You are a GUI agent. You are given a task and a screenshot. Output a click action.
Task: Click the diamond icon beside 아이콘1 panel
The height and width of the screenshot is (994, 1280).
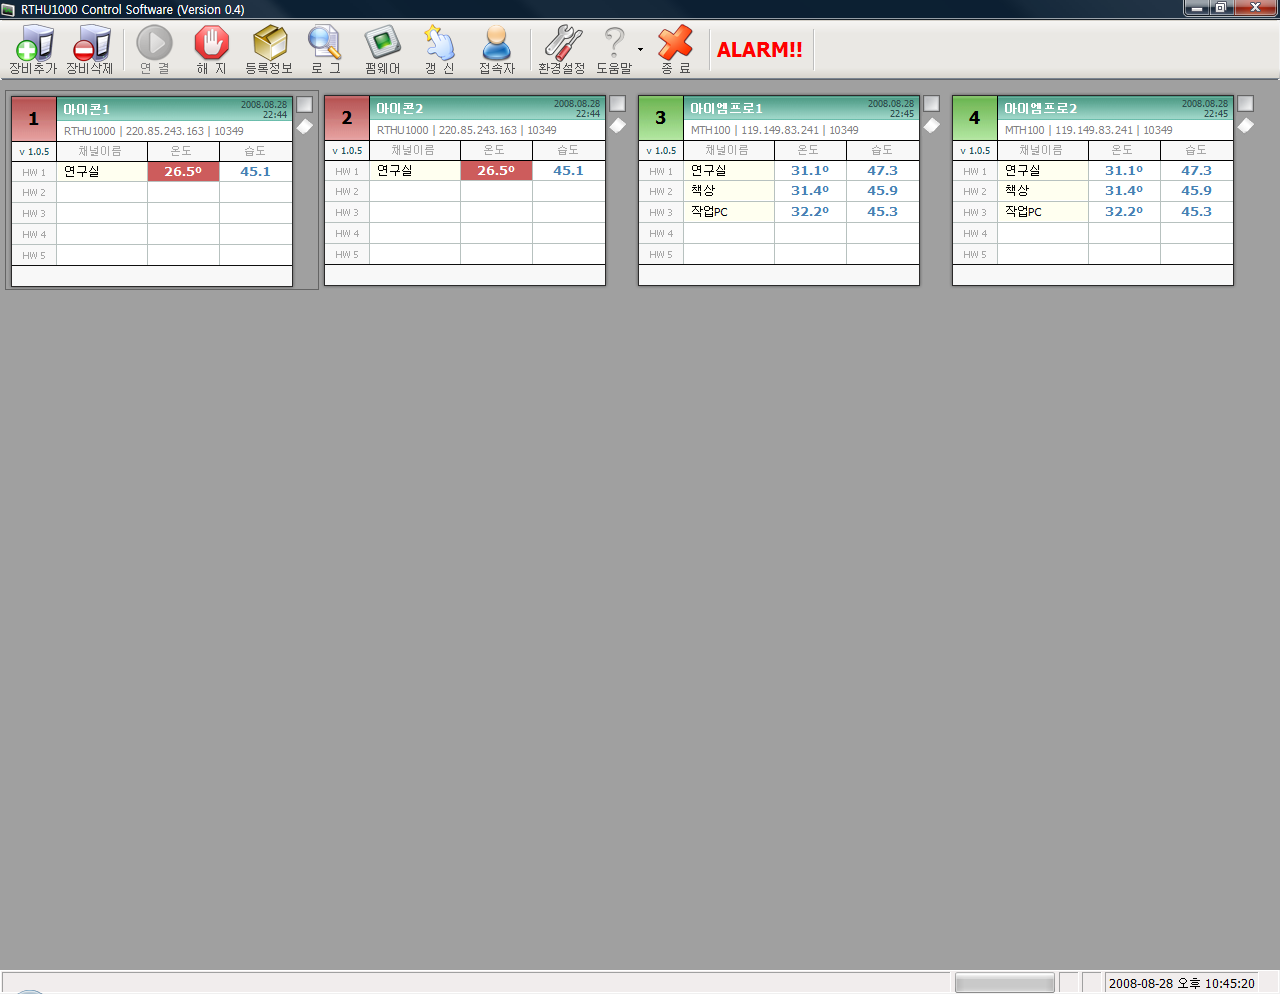304,127
